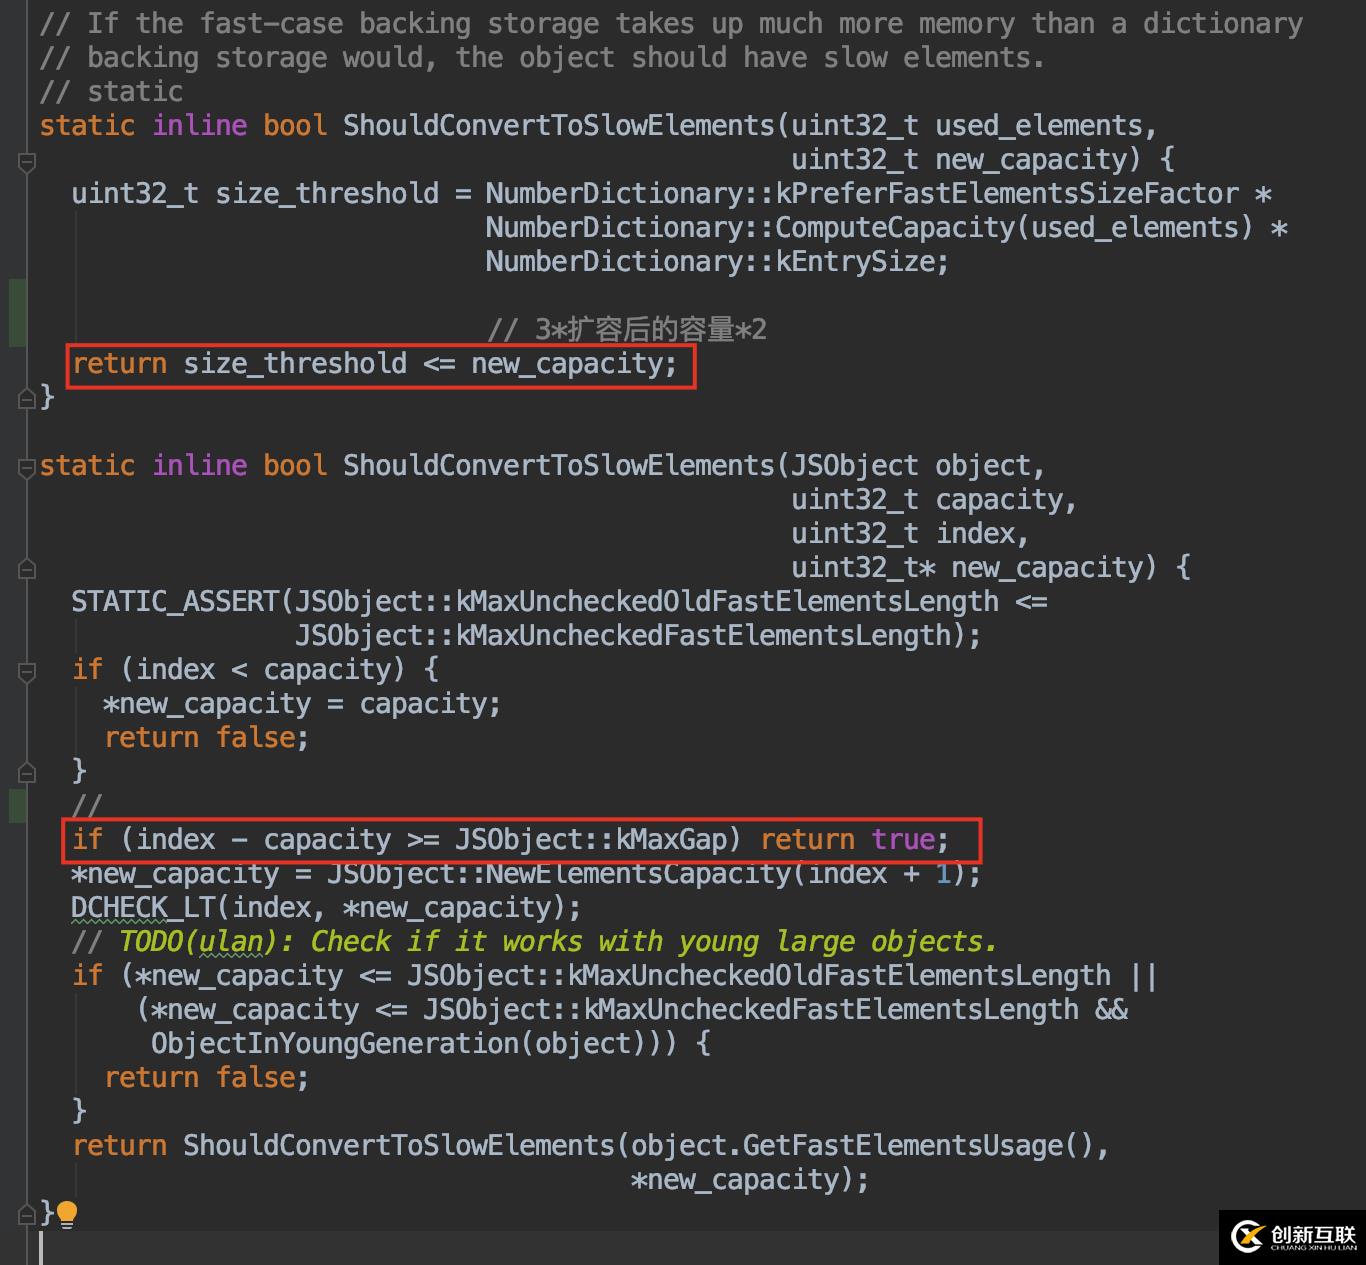Toggle fold end marker below first 'return false;'
Image resolution: width=1366 pixels, height=1265 pixels.
pyautogui.click(x=27, y=772)
